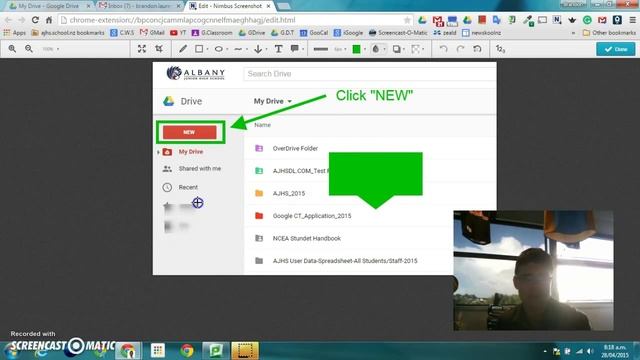Select the crop tool

(x=159, y=49)
